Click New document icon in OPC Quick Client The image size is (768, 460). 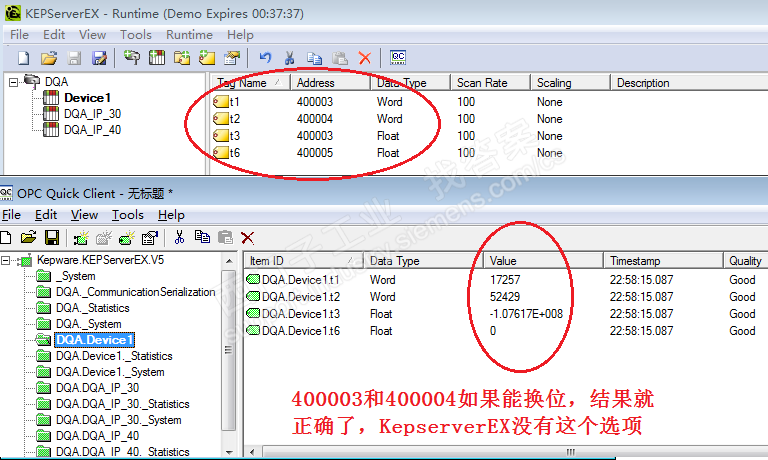point(6,238)
